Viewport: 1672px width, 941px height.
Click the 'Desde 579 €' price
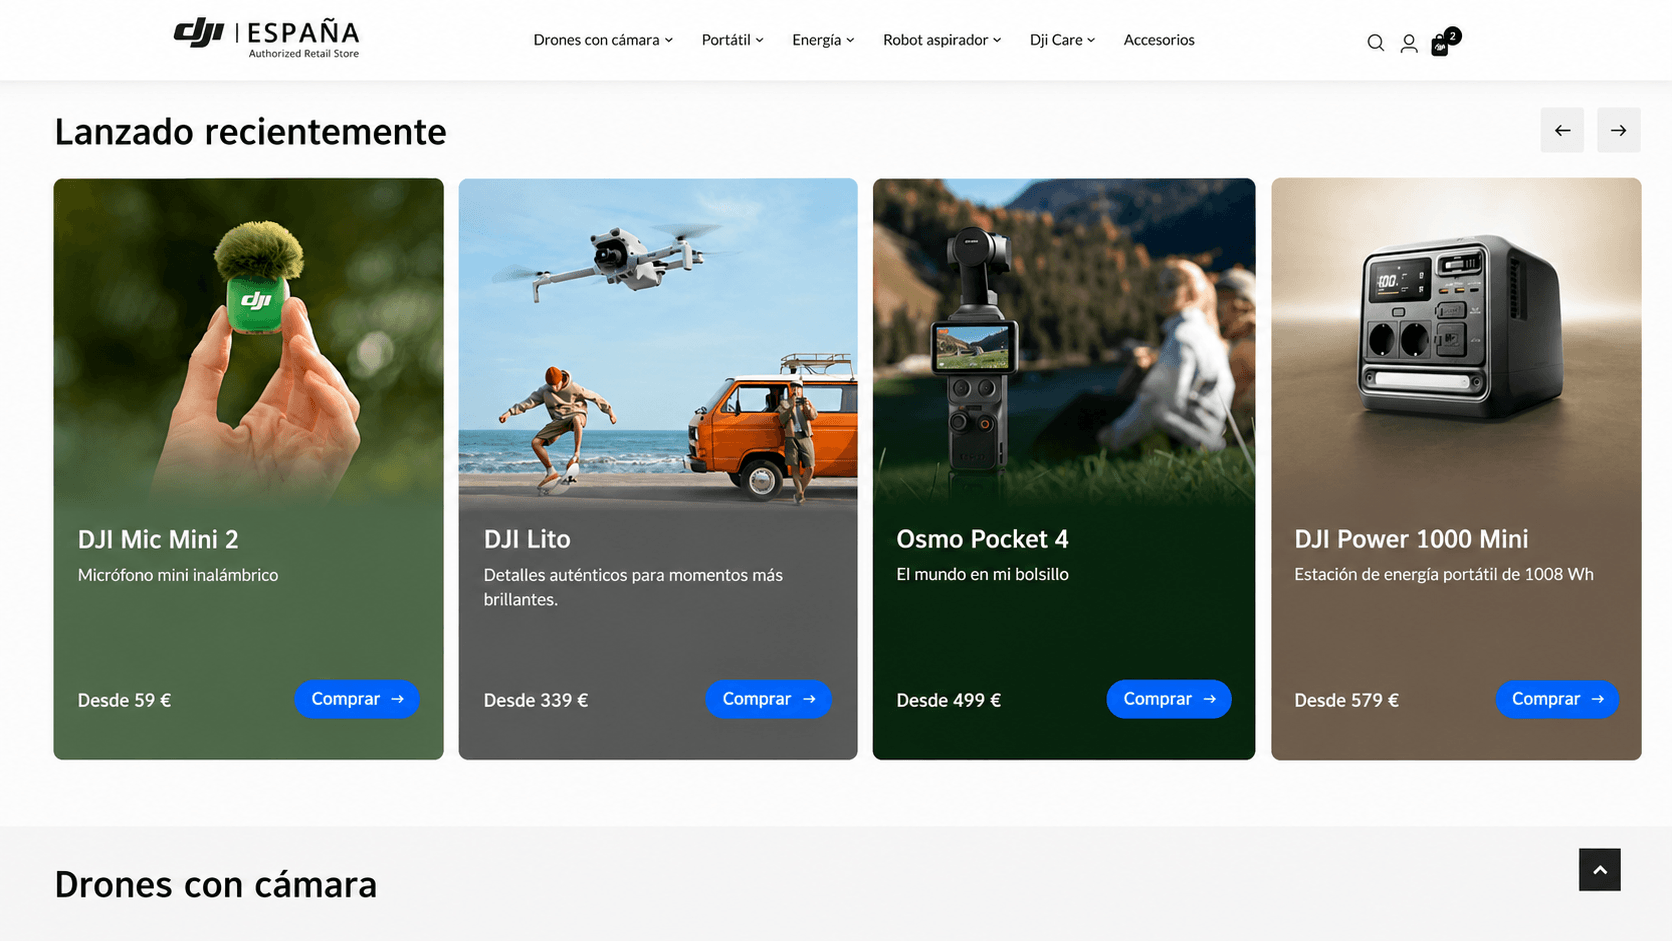[1346, 701]
